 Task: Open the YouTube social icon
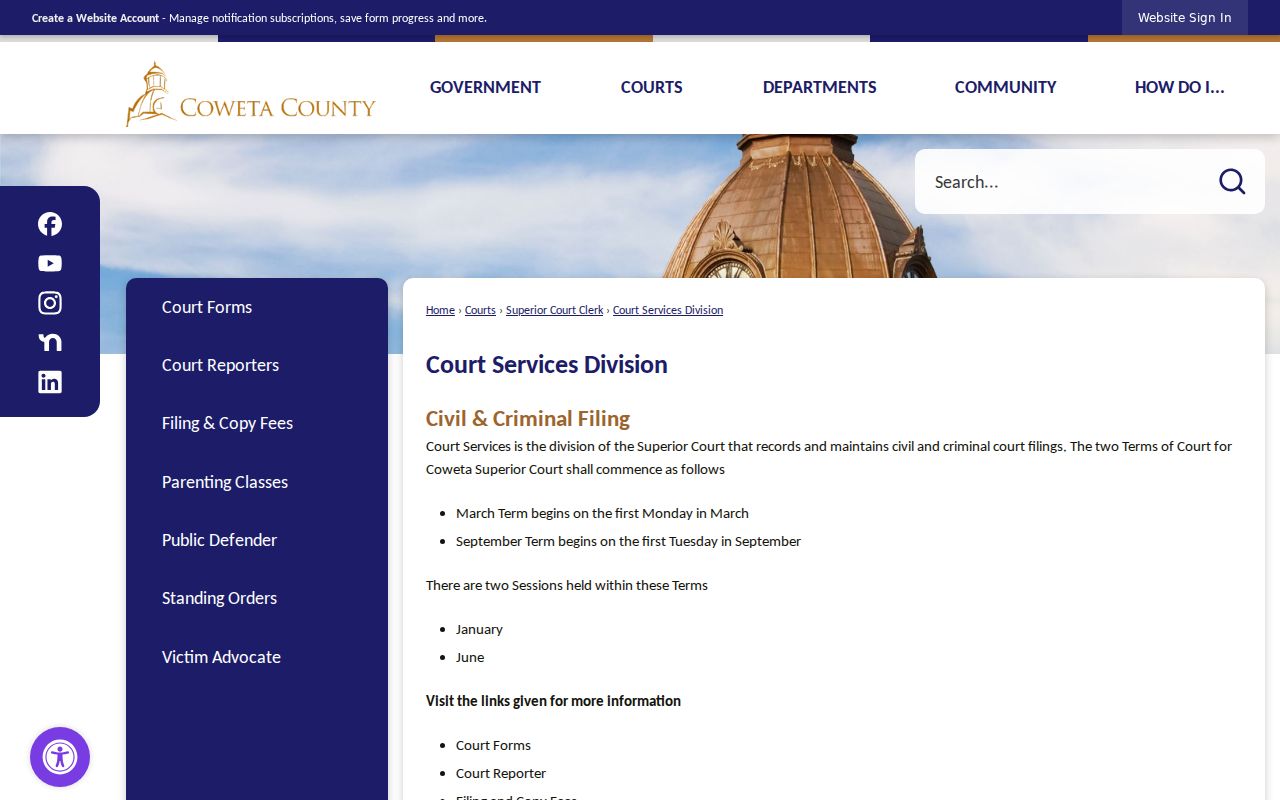coord(50,263)
